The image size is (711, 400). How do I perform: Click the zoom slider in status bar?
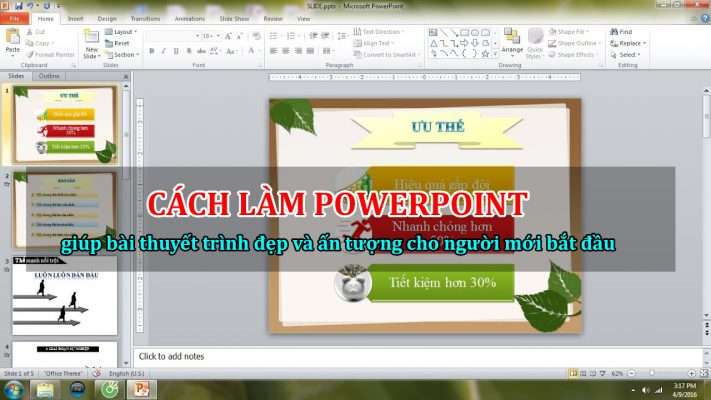click(658, 372)
